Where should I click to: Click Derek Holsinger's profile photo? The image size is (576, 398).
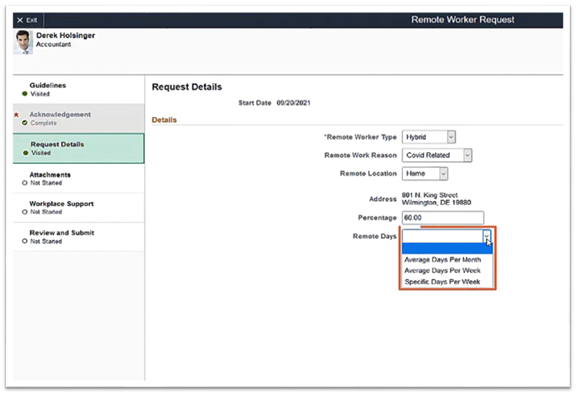coord(23,42)
